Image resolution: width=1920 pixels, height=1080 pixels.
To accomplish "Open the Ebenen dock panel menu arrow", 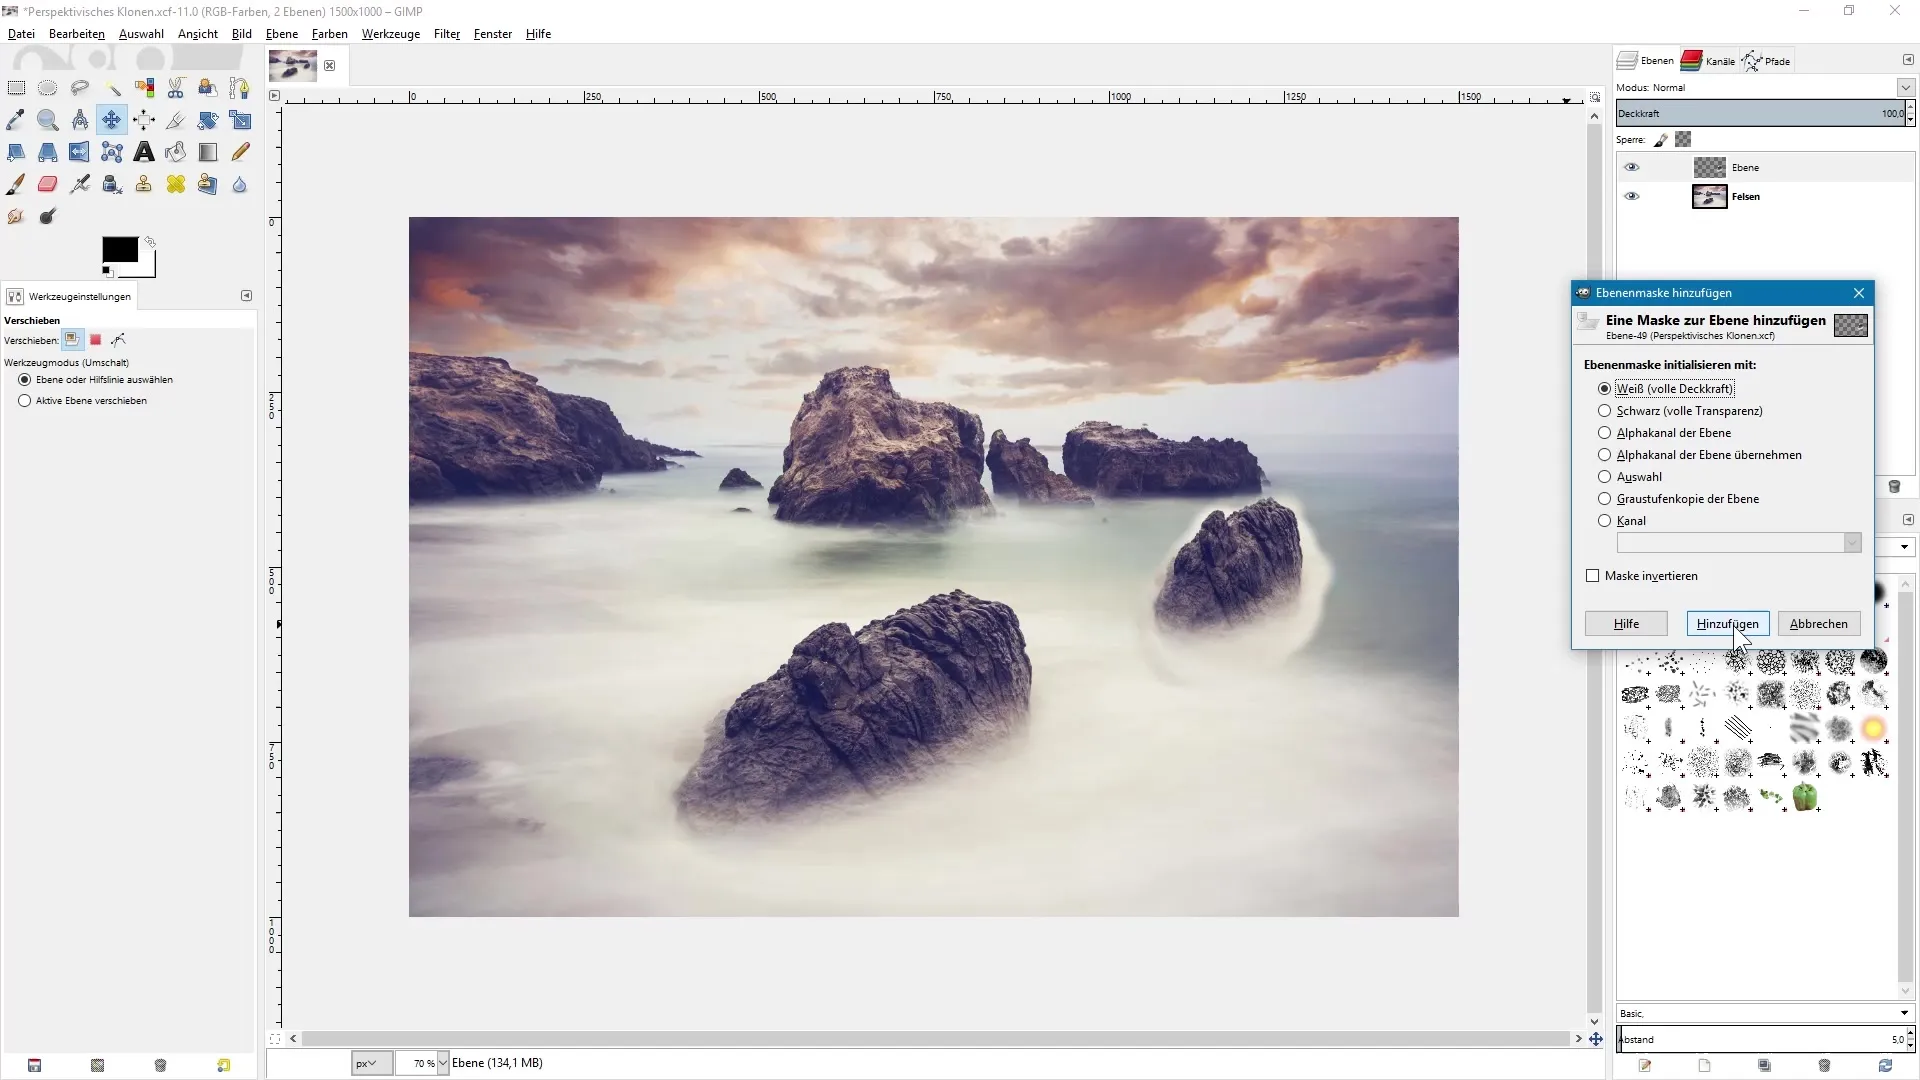I will pos(1908,60).
